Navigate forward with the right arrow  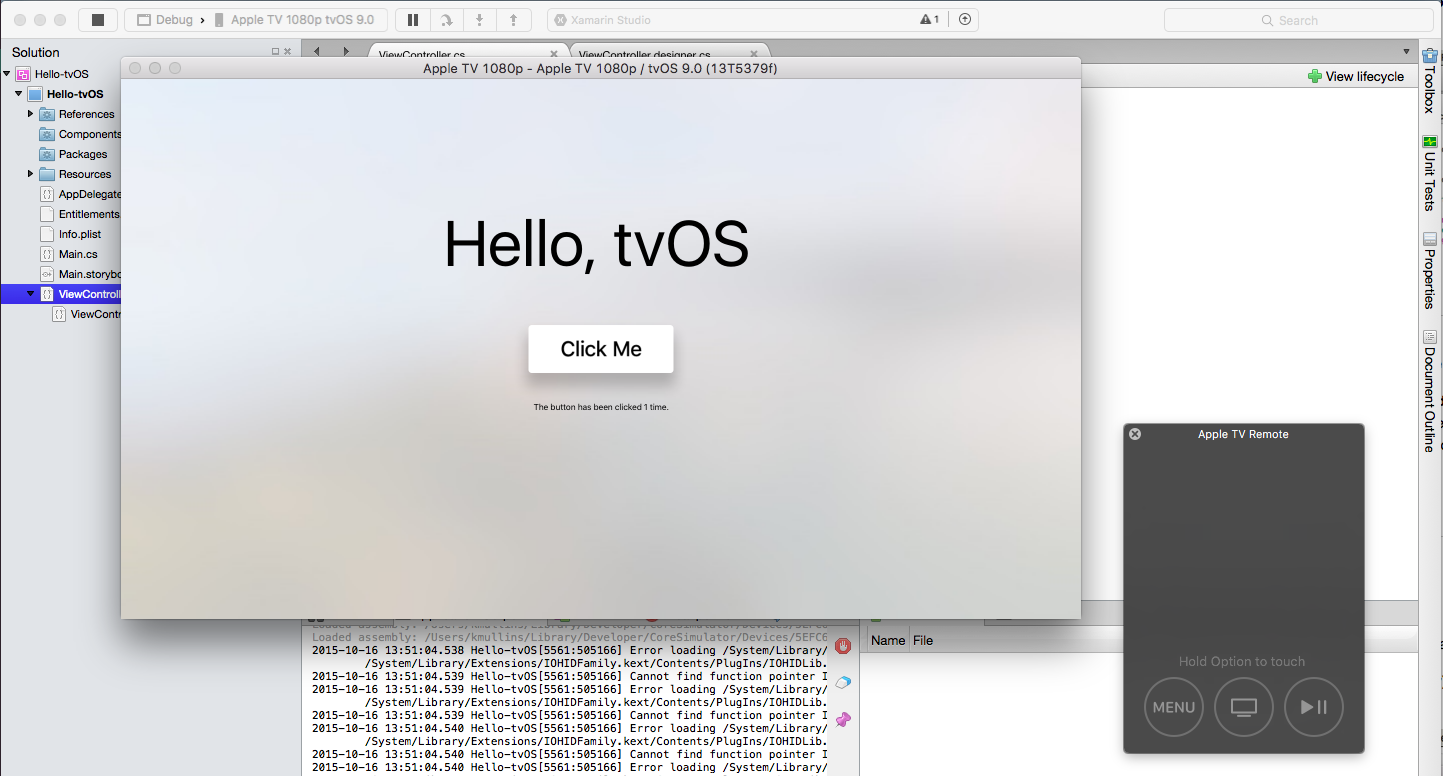pyautogui.click(x=346, y=51)
